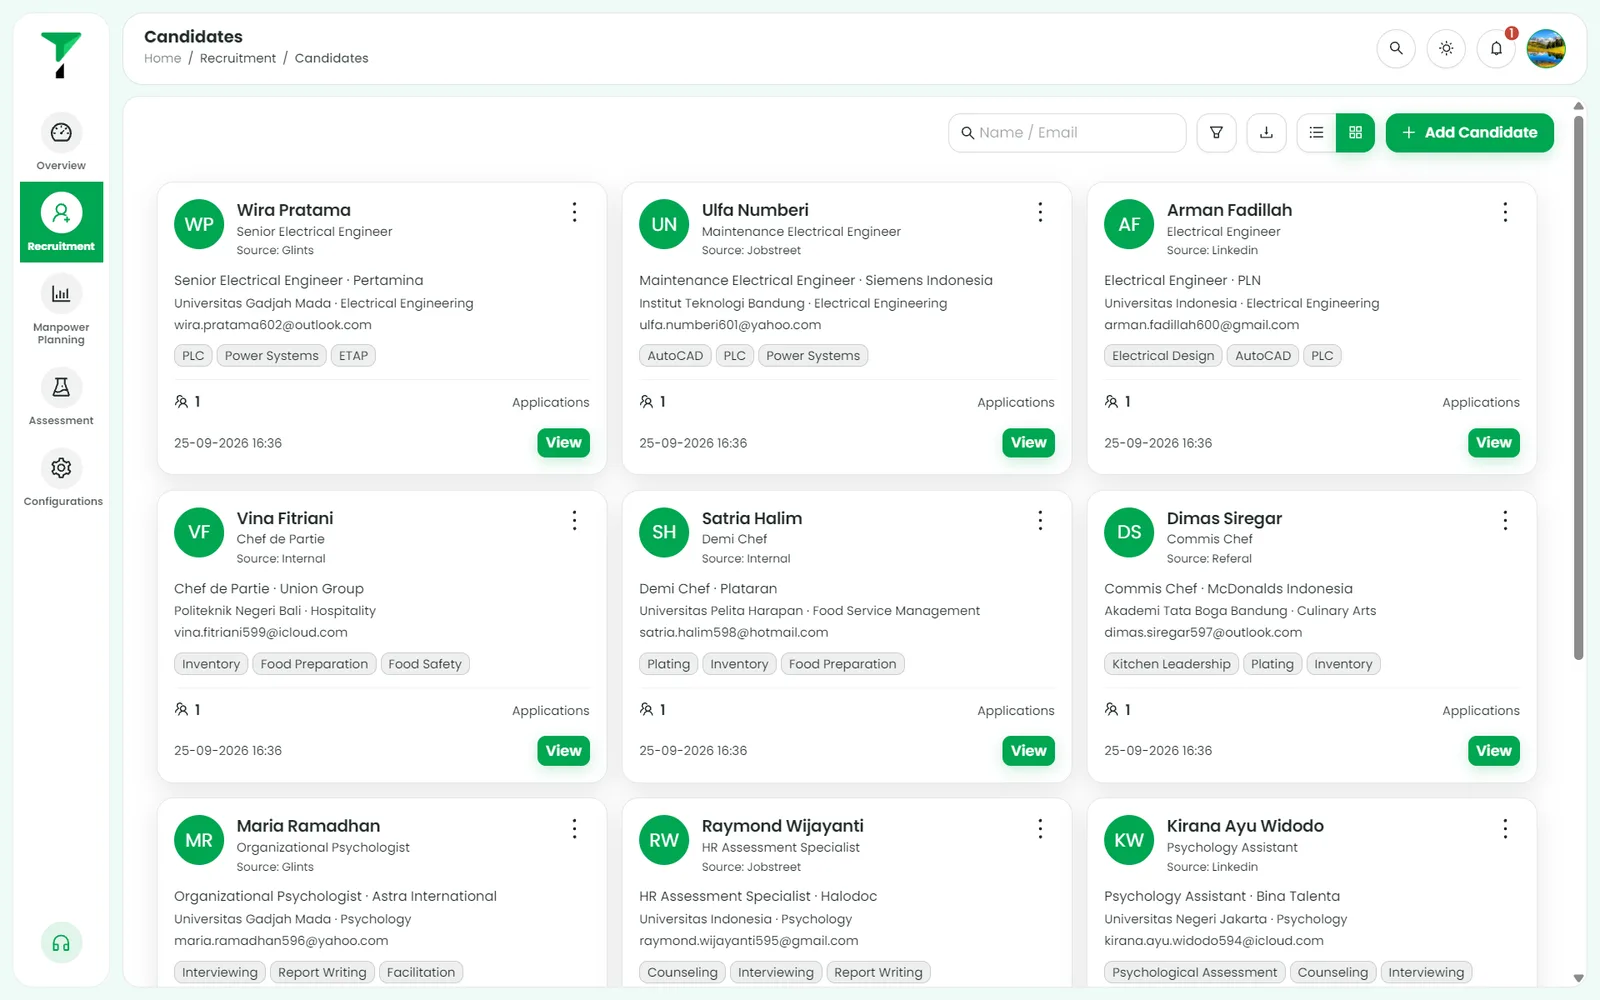View Satria Halim's candidate profile
This screenshot has height=1000, width=1600.
[x=1028, y=750]
